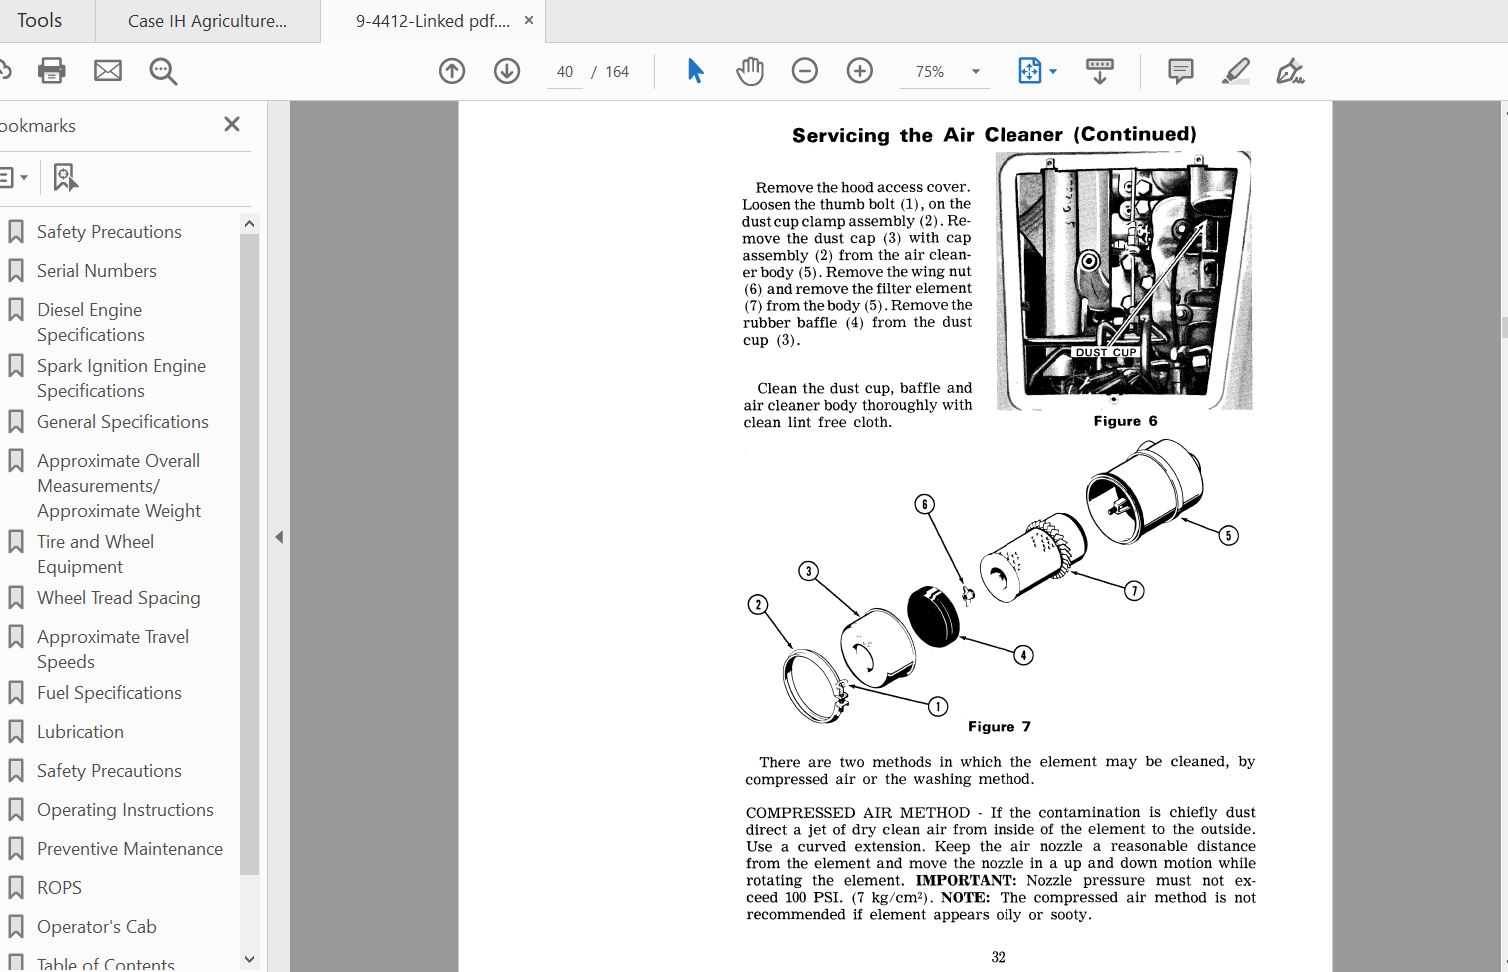This screenshot has width=1508, height=972.
Task: Close the 9-4412-Linked pdf tab
Action: 529,20
